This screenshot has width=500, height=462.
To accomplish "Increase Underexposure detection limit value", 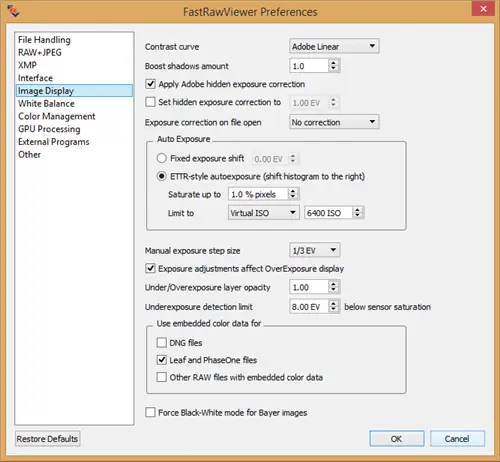I will click(333, 303).
